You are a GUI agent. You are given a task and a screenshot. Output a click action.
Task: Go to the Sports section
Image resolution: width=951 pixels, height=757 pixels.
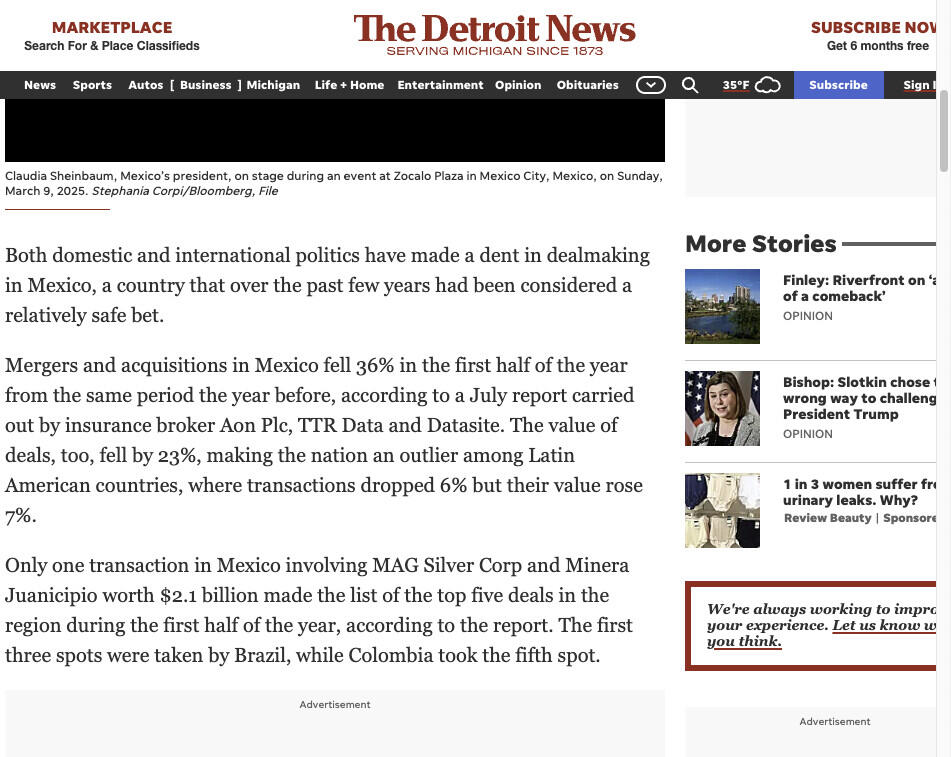click(92, 85)
